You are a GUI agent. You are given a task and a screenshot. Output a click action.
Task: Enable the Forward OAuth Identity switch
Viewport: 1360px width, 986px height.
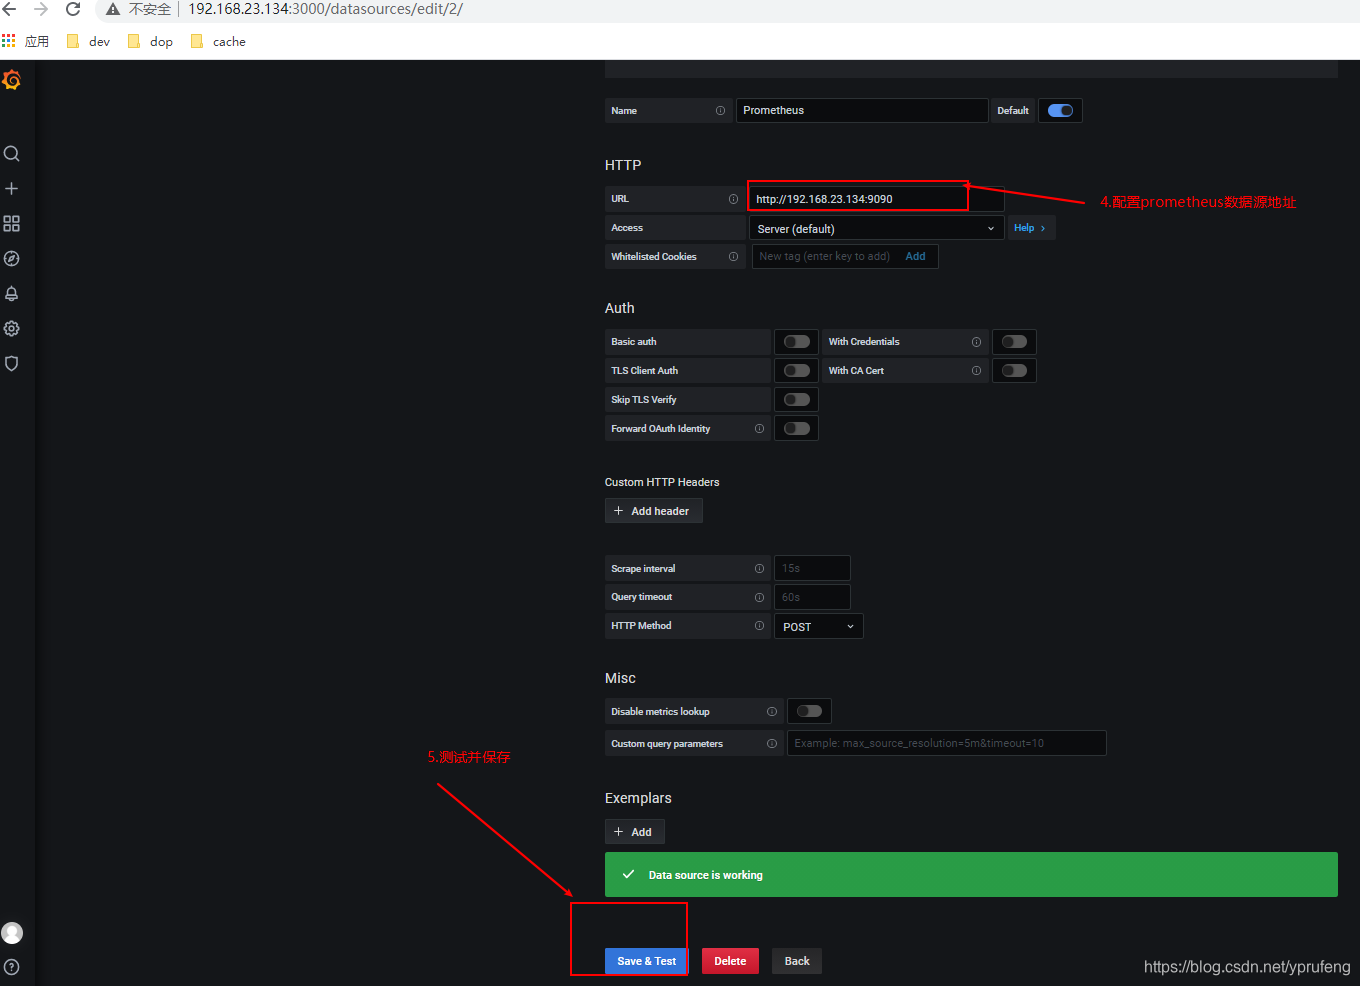pos(797,429)
